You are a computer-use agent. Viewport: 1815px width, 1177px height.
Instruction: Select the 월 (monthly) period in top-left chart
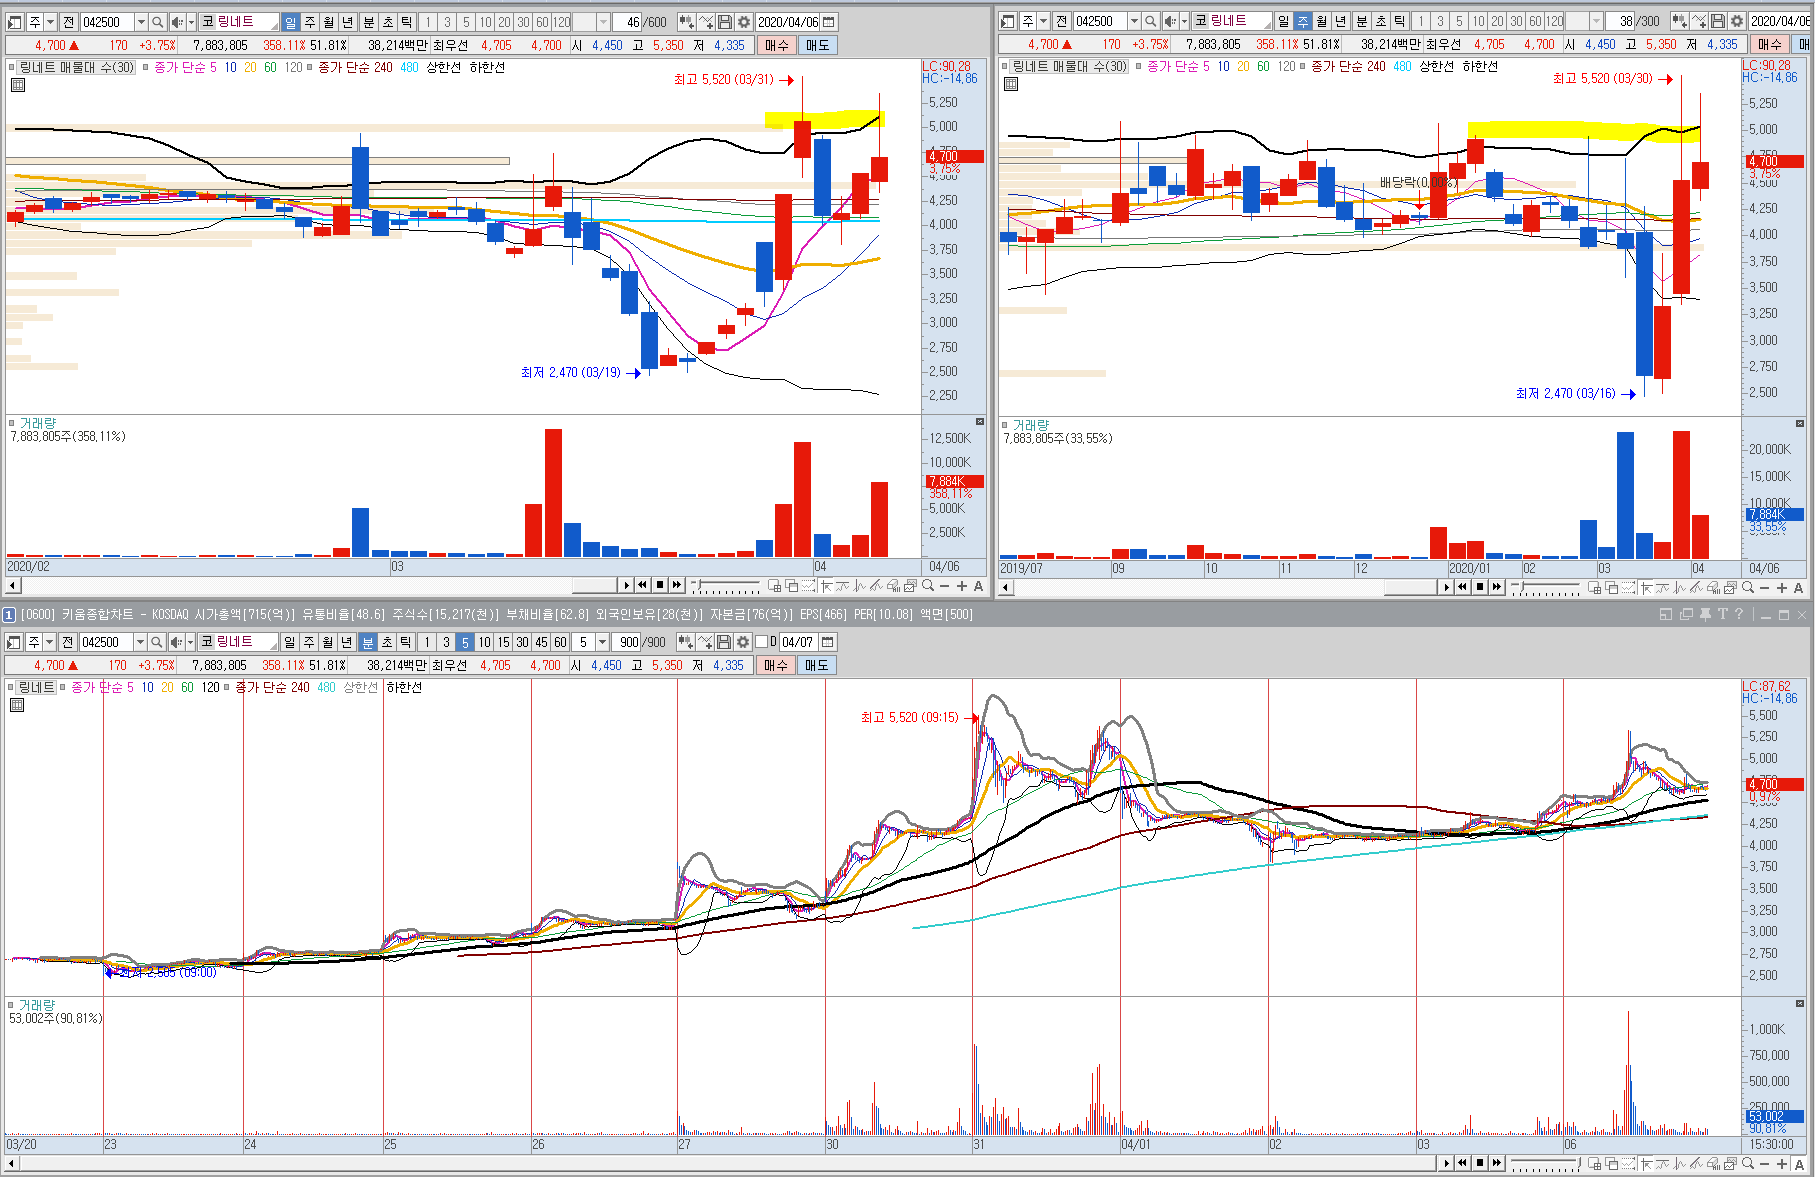coord(328,22)
